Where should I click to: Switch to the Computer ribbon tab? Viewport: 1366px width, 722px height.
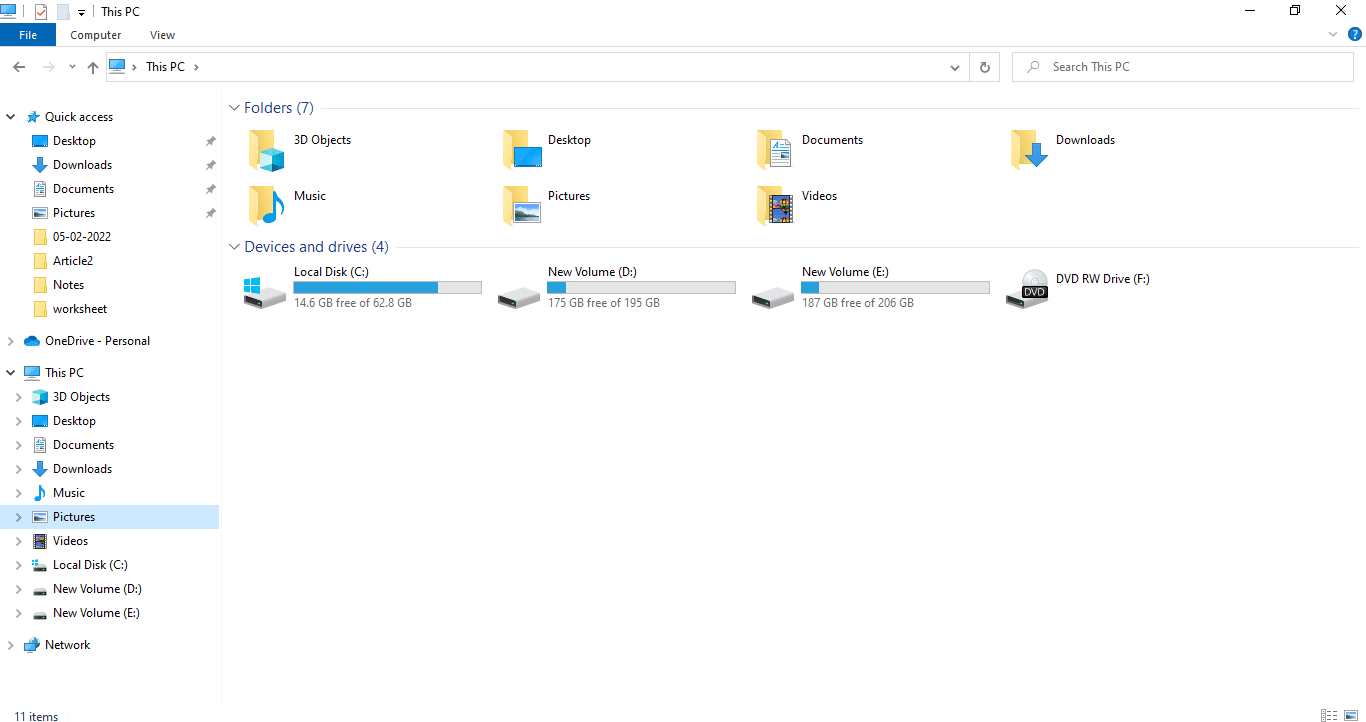(x=95, y=34)
